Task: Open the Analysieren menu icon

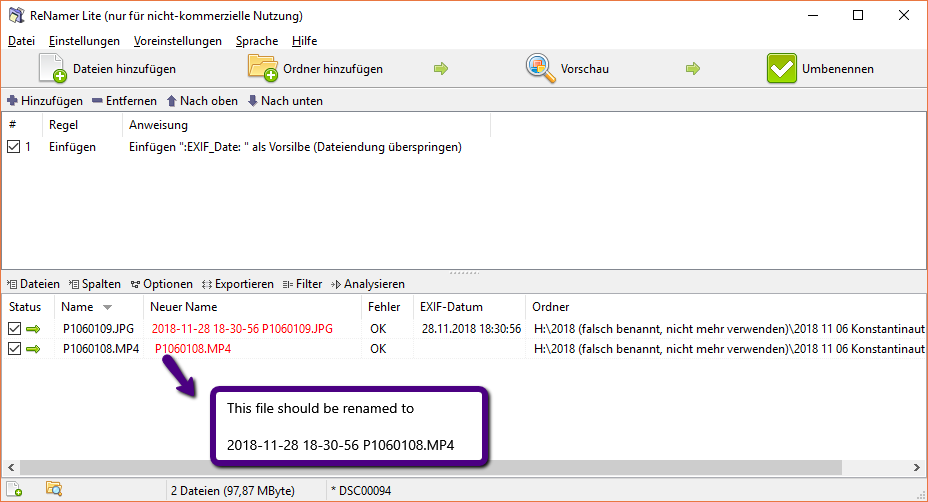Action: pyautogui.click(x=336, y=284)
